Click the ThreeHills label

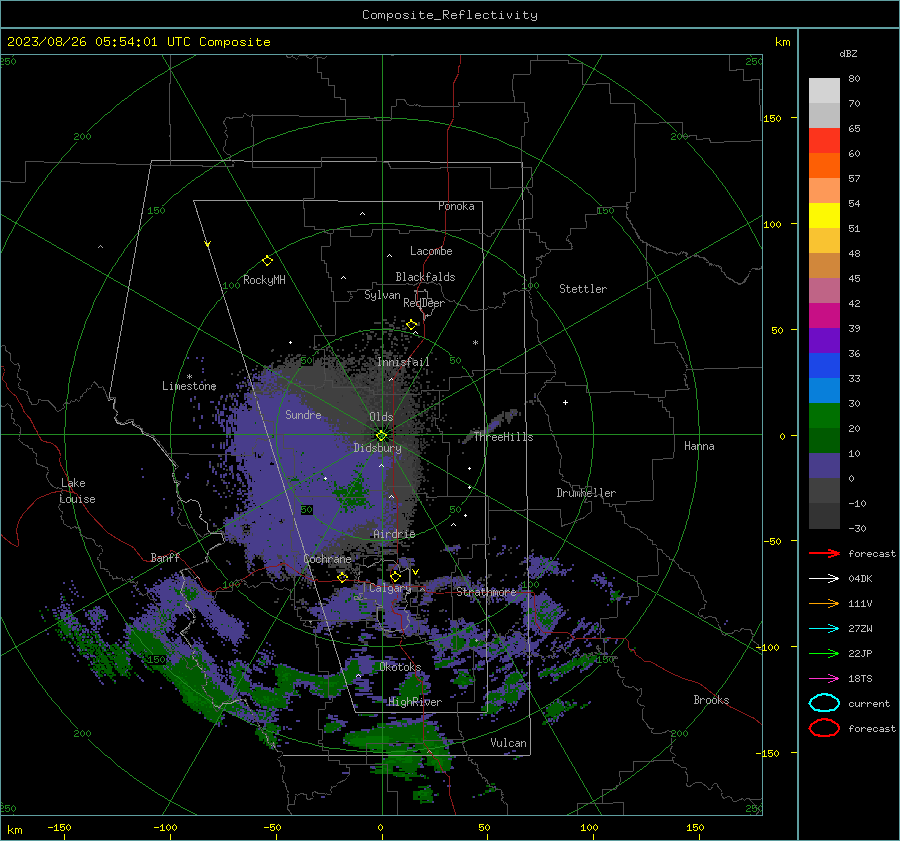point(503,437)
